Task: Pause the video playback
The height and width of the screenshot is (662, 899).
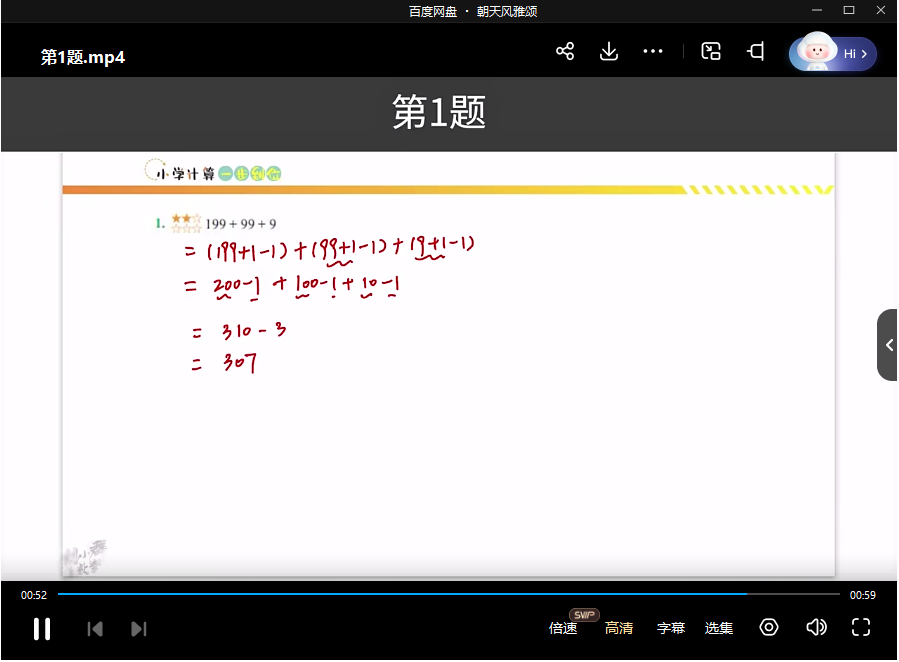Action: [x=42, y=630]
